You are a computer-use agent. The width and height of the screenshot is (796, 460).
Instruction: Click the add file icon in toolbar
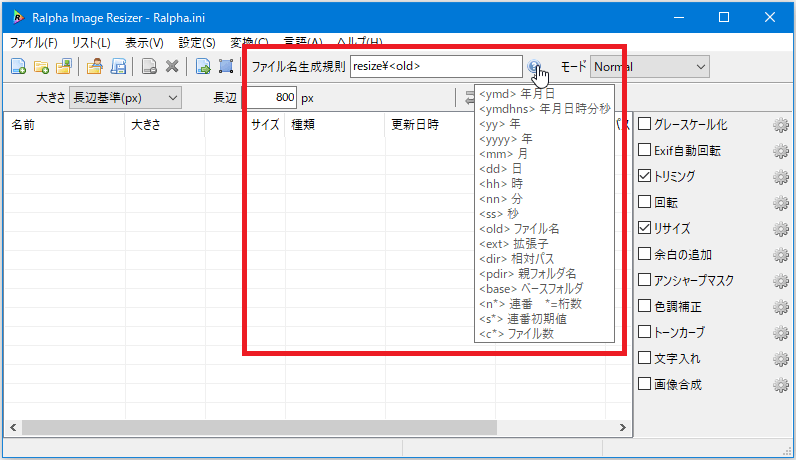(x=18, y=67)
